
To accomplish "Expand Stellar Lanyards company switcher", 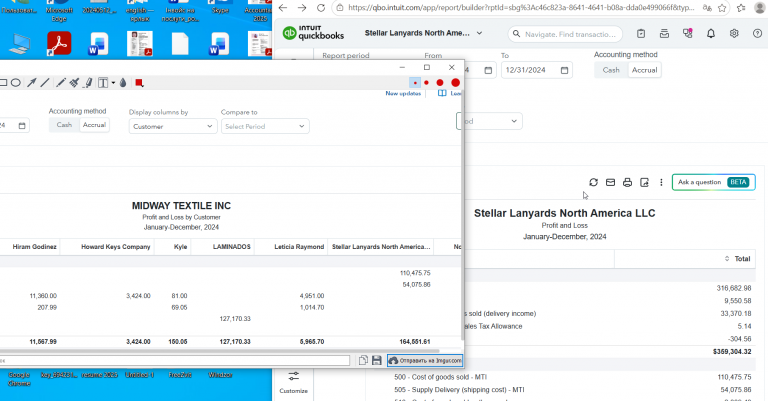I will [x=424, y=33].
